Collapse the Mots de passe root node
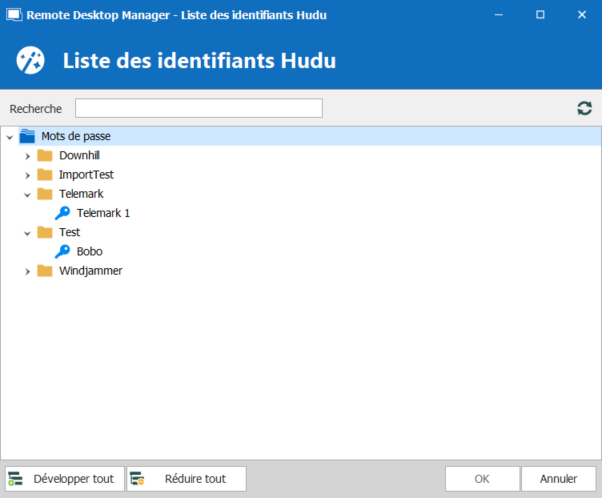 pyautogui.click(x=9, y=137)
